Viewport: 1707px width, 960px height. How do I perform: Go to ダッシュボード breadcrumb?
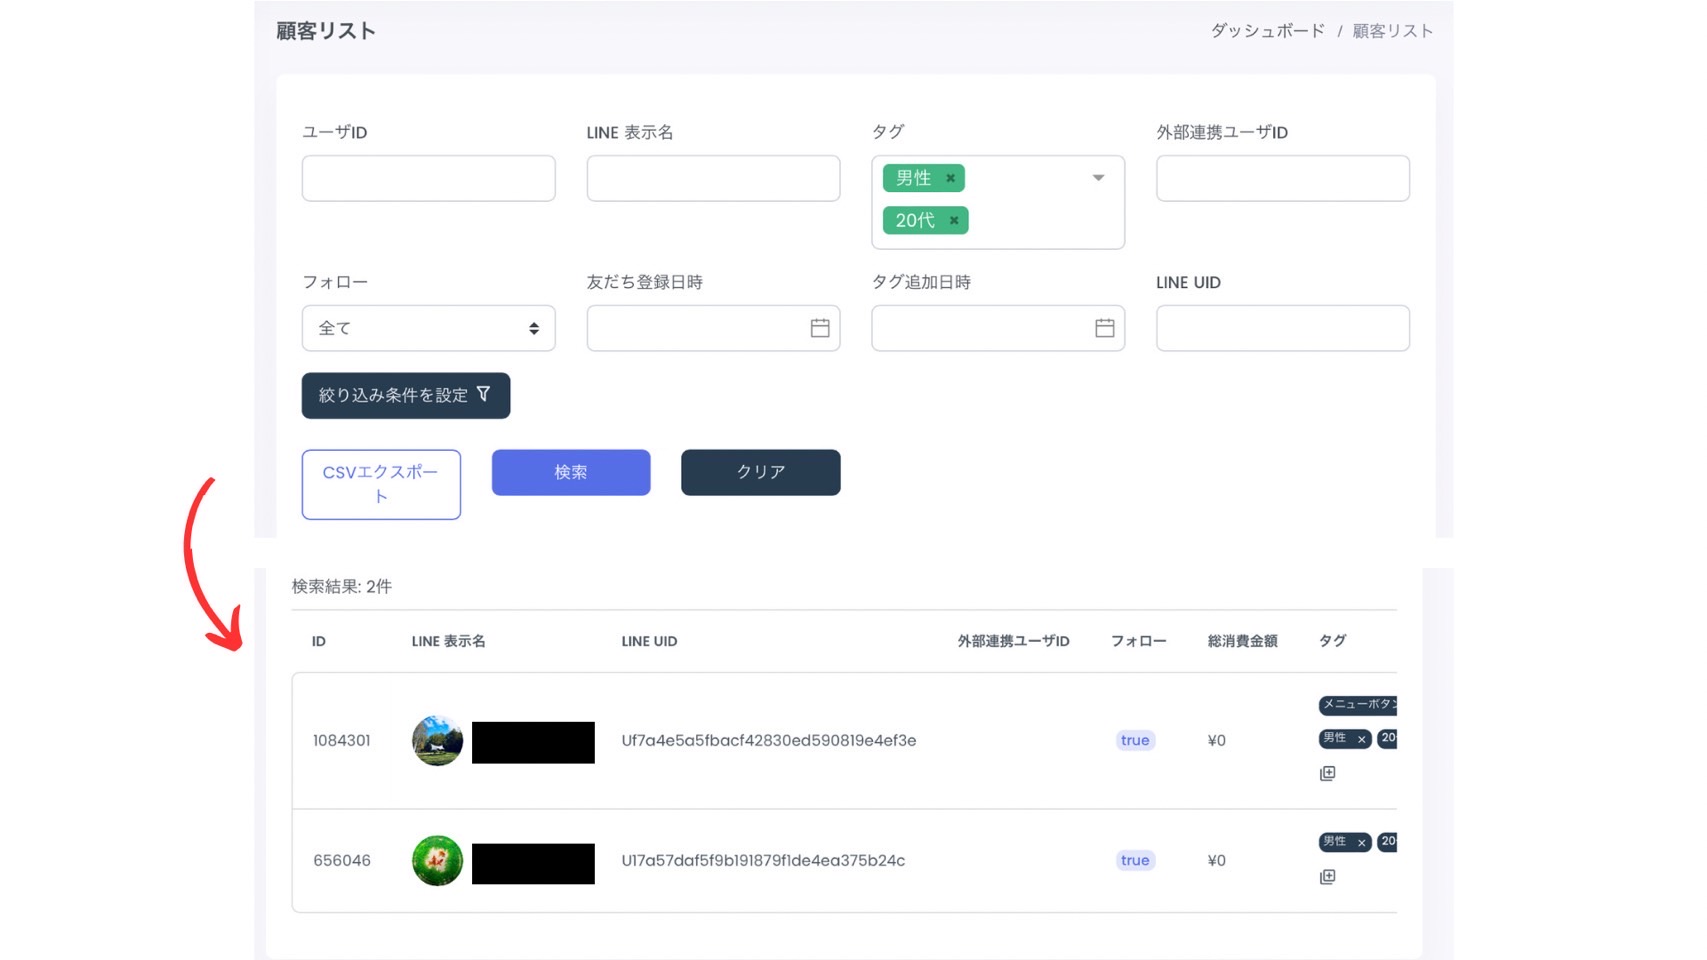[1267, 31]
